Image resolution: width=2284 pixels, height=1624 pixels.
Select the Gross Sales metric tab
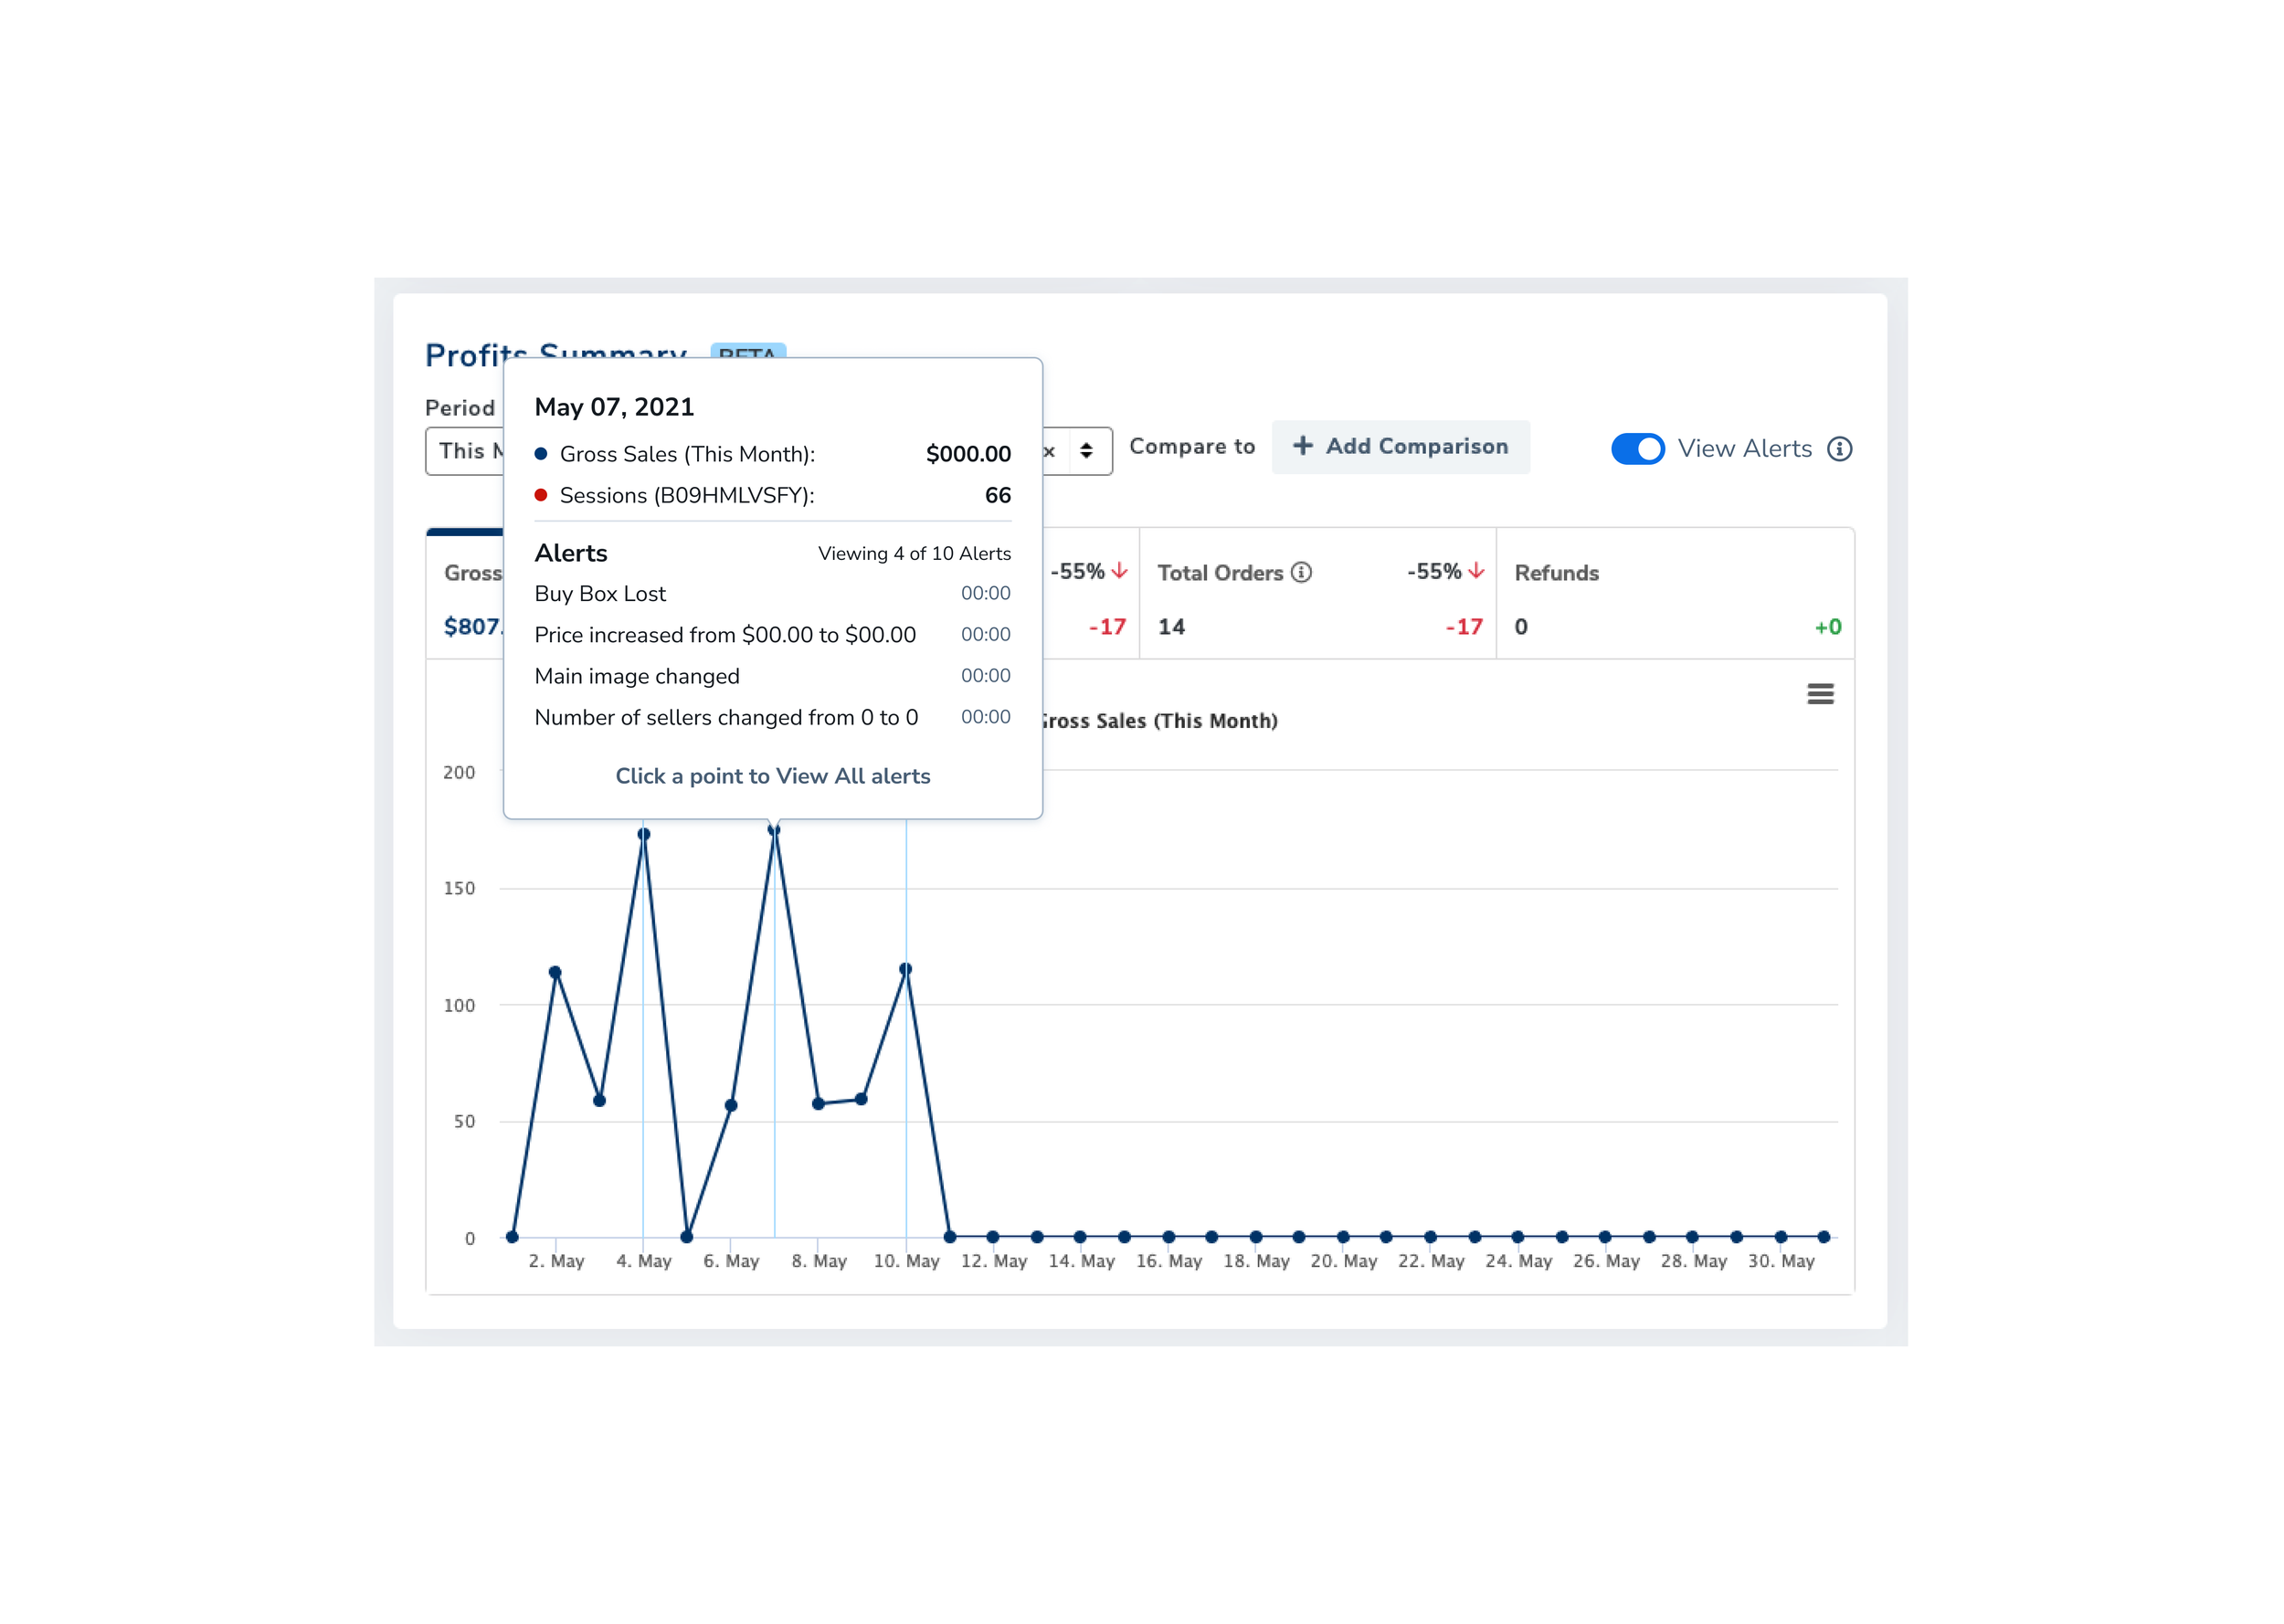tap(466, 595)
